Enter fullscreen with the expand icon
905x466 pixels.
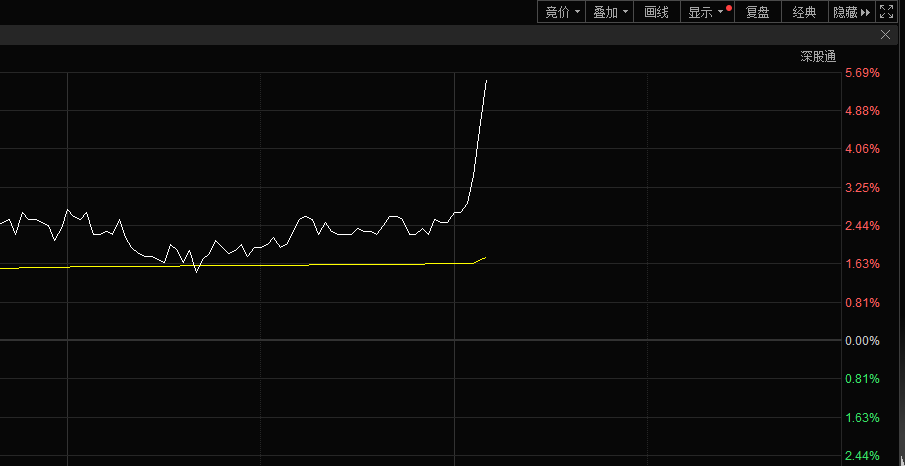[x=886, y=12]
